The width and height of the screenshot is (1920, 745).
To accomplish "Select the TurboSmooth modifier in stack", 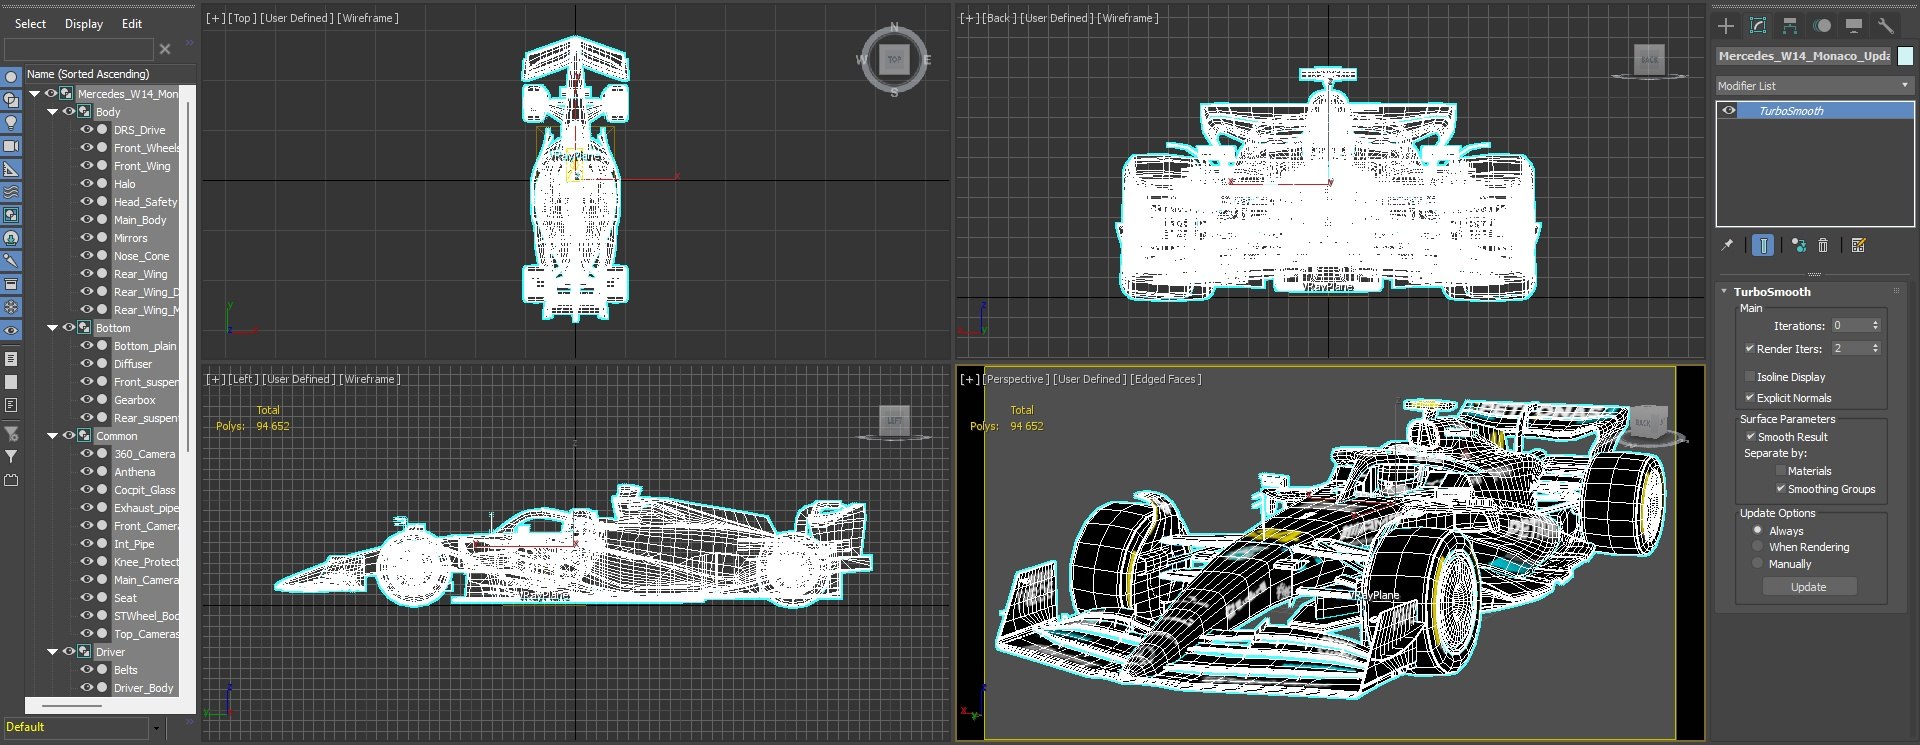I will point(1826,111).
